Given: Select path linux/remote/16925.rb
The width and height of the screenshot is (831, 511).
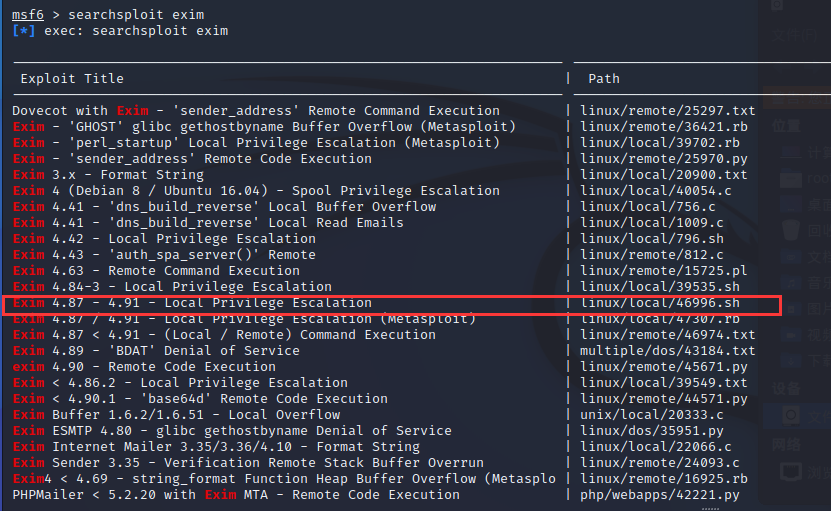Looking at the screenshot, I should [664, 479].
